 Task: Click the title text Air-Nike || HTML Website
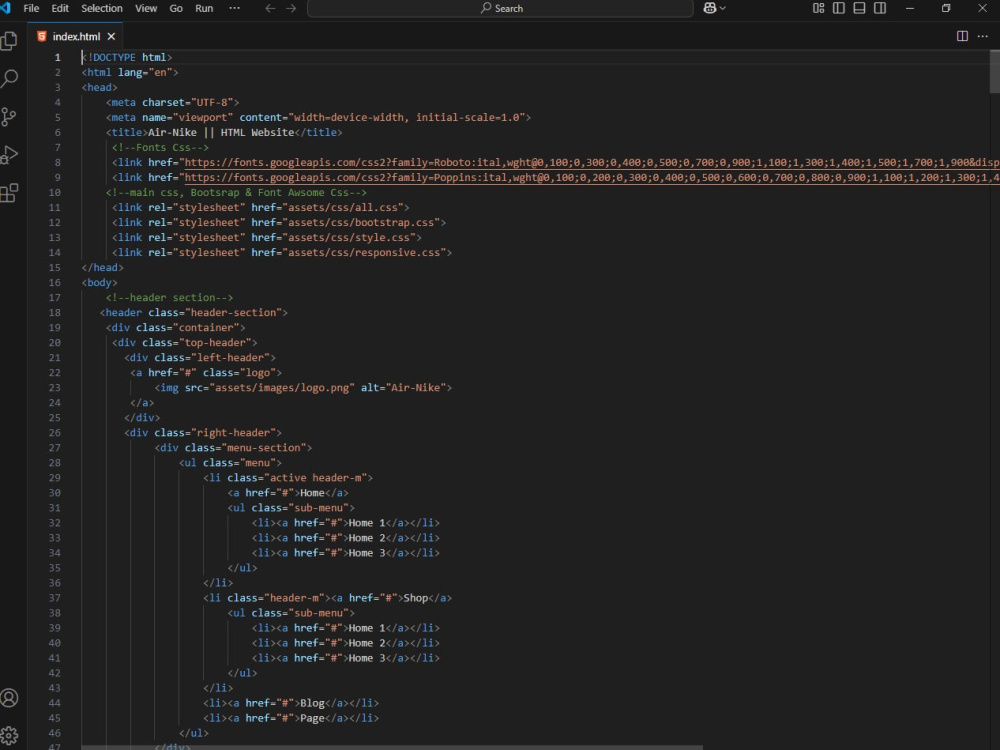tap(221, 133)
